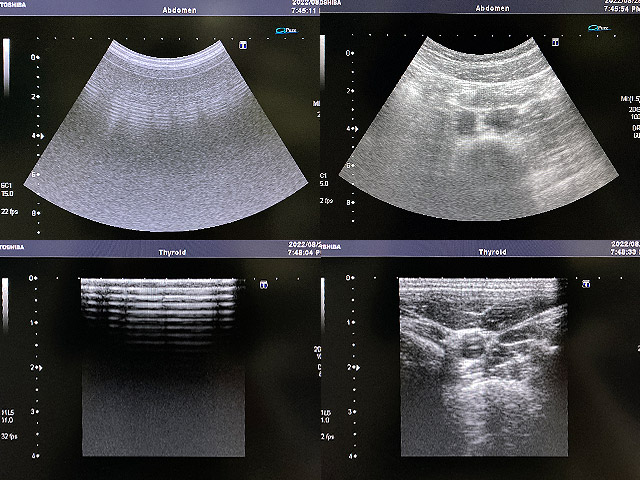The image size is (640, 480).
Task: Click the focus arrow at depth 2 in the 32 fps panel
Action: pyautogui.click(x=40, y=368)
